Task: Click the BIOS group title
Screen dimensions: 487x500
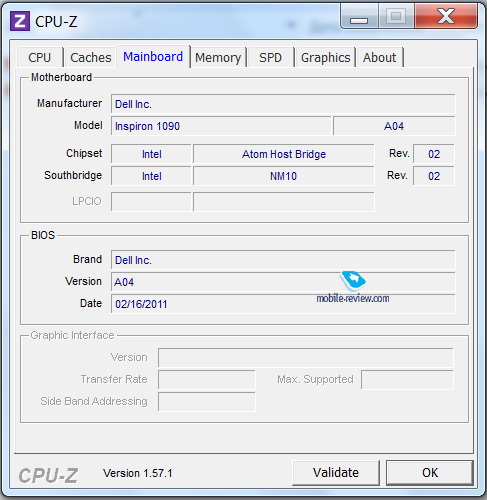Action: pos(43,235)
